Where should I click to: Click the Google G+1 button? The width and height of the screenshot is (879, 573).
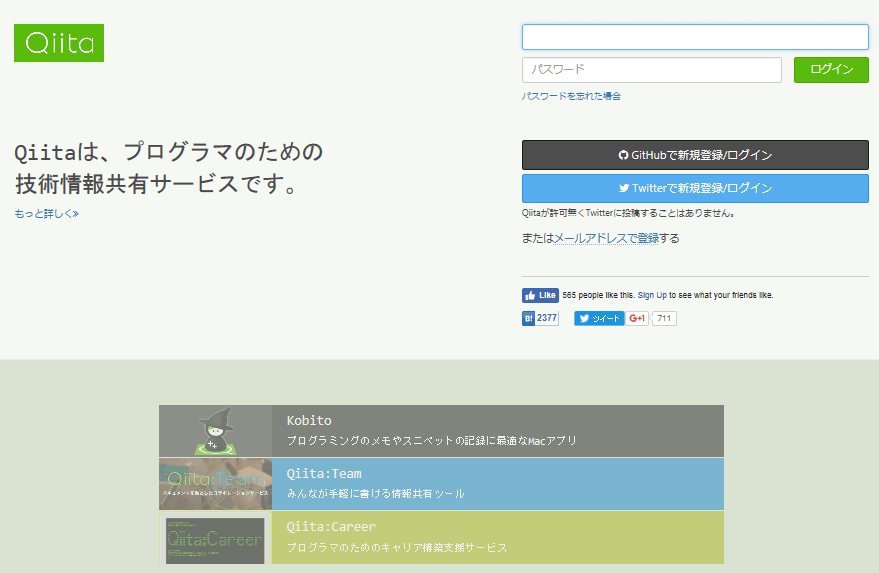(x=637, y=318)
